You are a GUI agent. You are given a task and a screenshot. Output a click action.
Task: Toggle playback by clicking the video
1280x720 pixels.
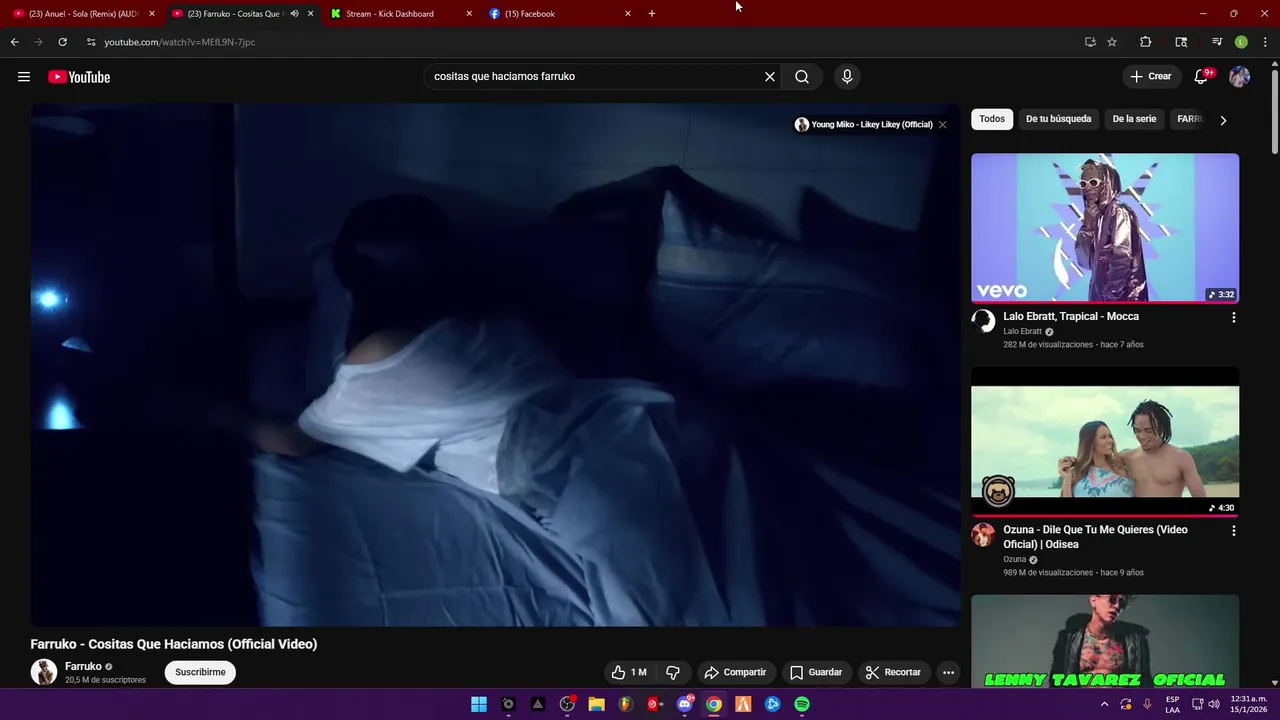point(495,365)
